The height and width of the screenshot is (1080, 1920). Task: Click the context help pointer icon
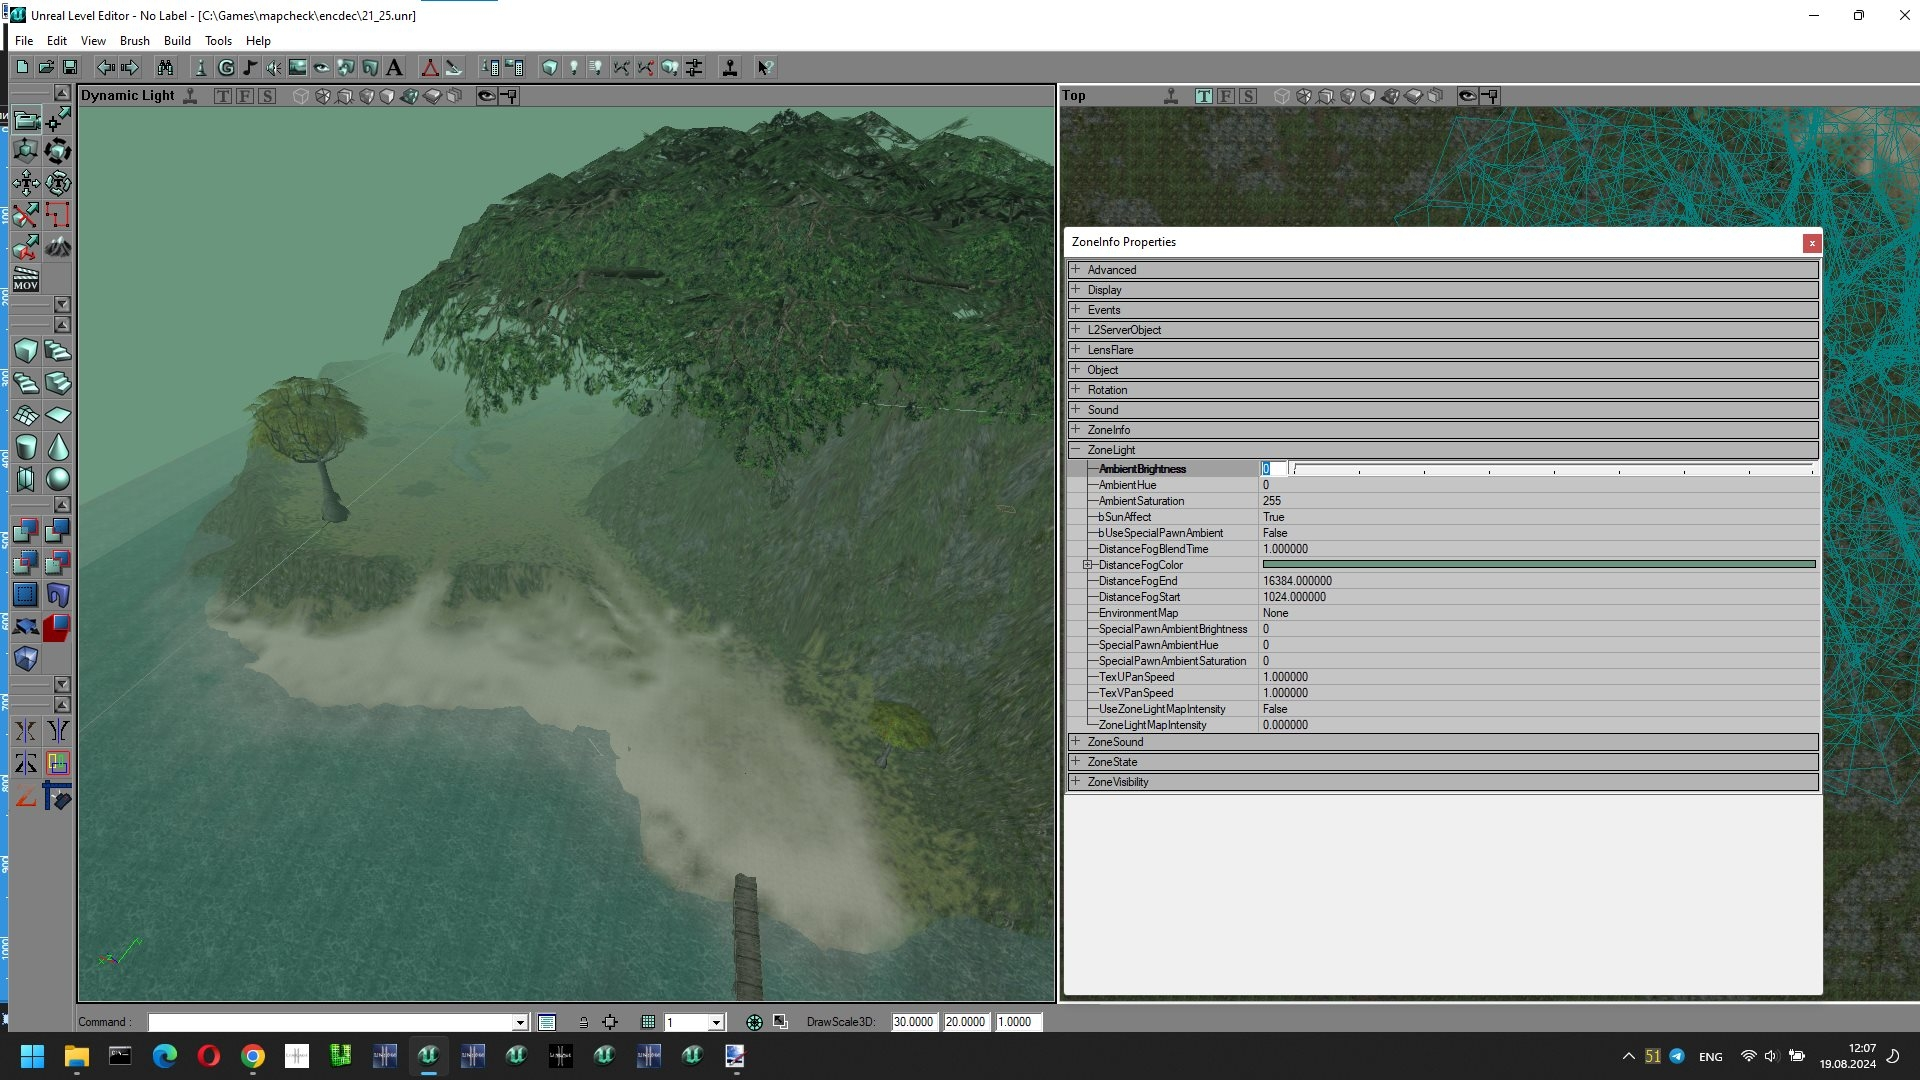765,67
